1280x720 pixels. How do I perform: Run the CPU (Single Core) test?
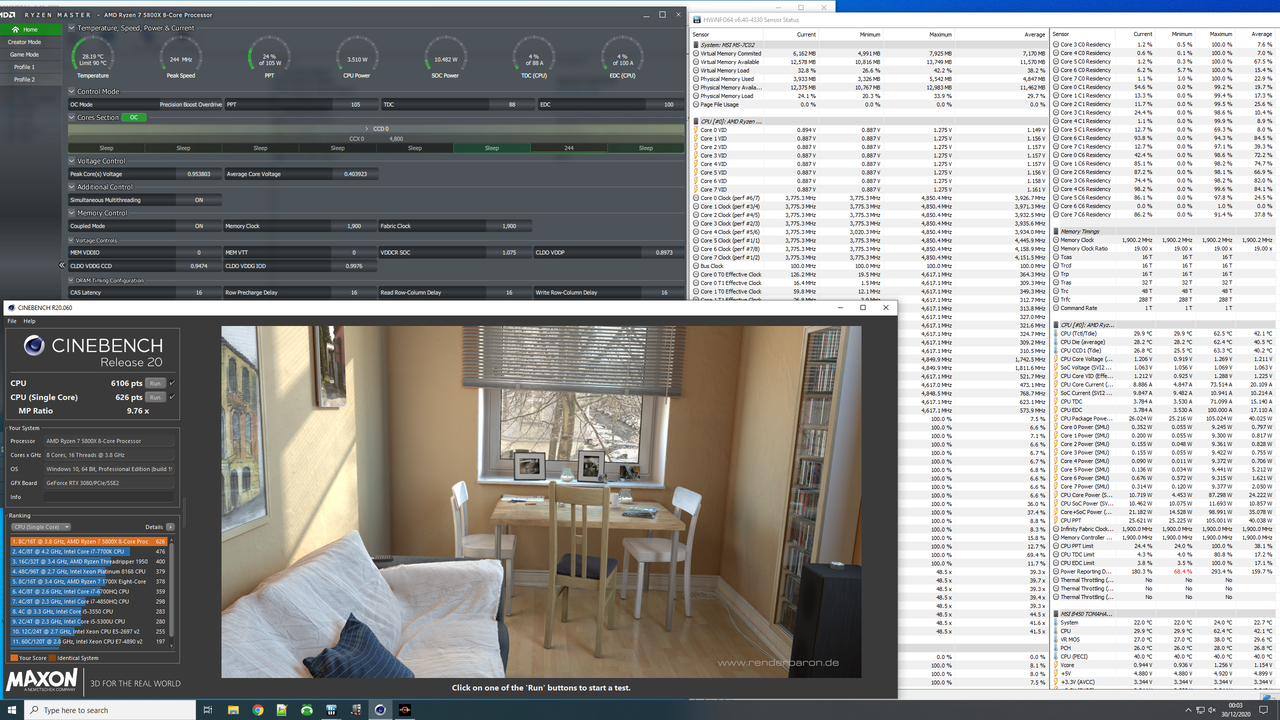155,397
